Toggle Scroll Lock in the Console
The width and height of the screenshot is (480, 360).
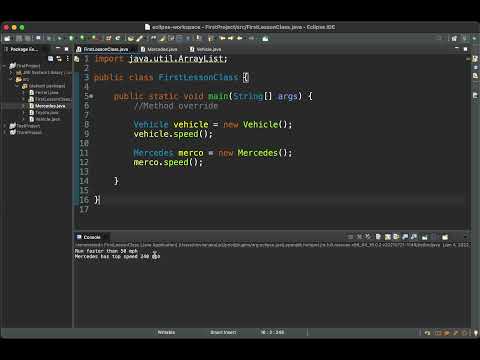[x=387, y=237]
